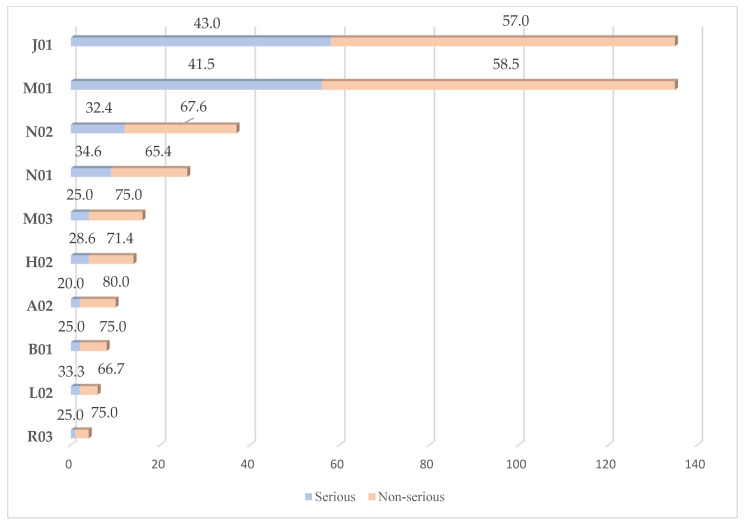The height and width of the screenshot is (527, 746).
Task: Select the 58.5 data label
Action: click(506, 64)
